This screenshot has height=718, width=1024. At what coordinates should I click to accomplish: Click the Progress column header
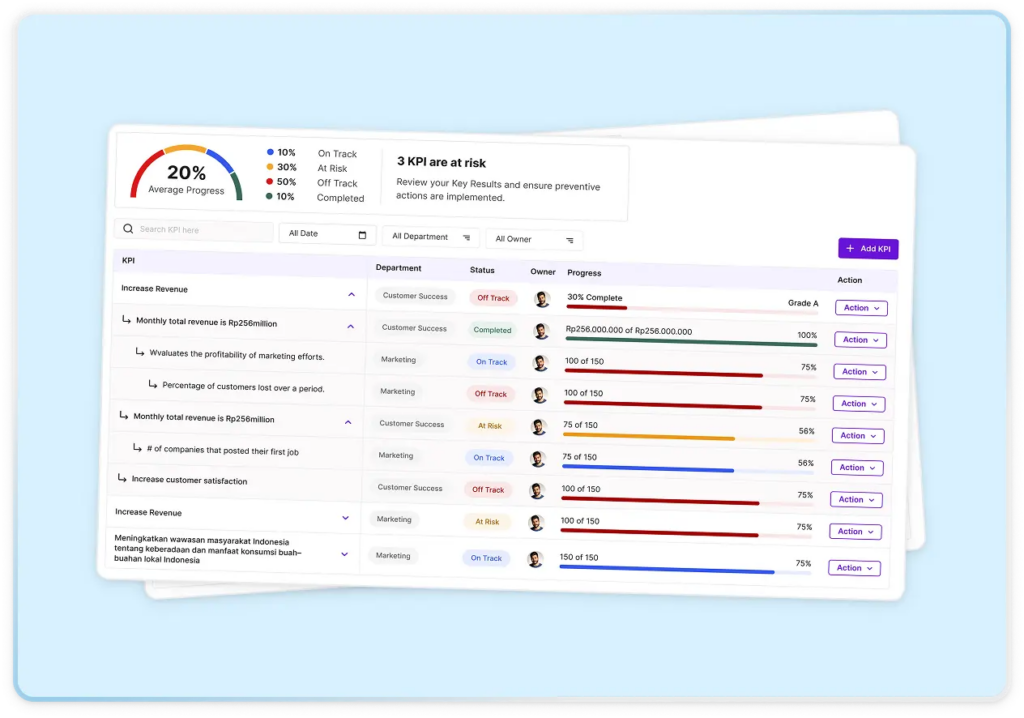pos(584,273)
